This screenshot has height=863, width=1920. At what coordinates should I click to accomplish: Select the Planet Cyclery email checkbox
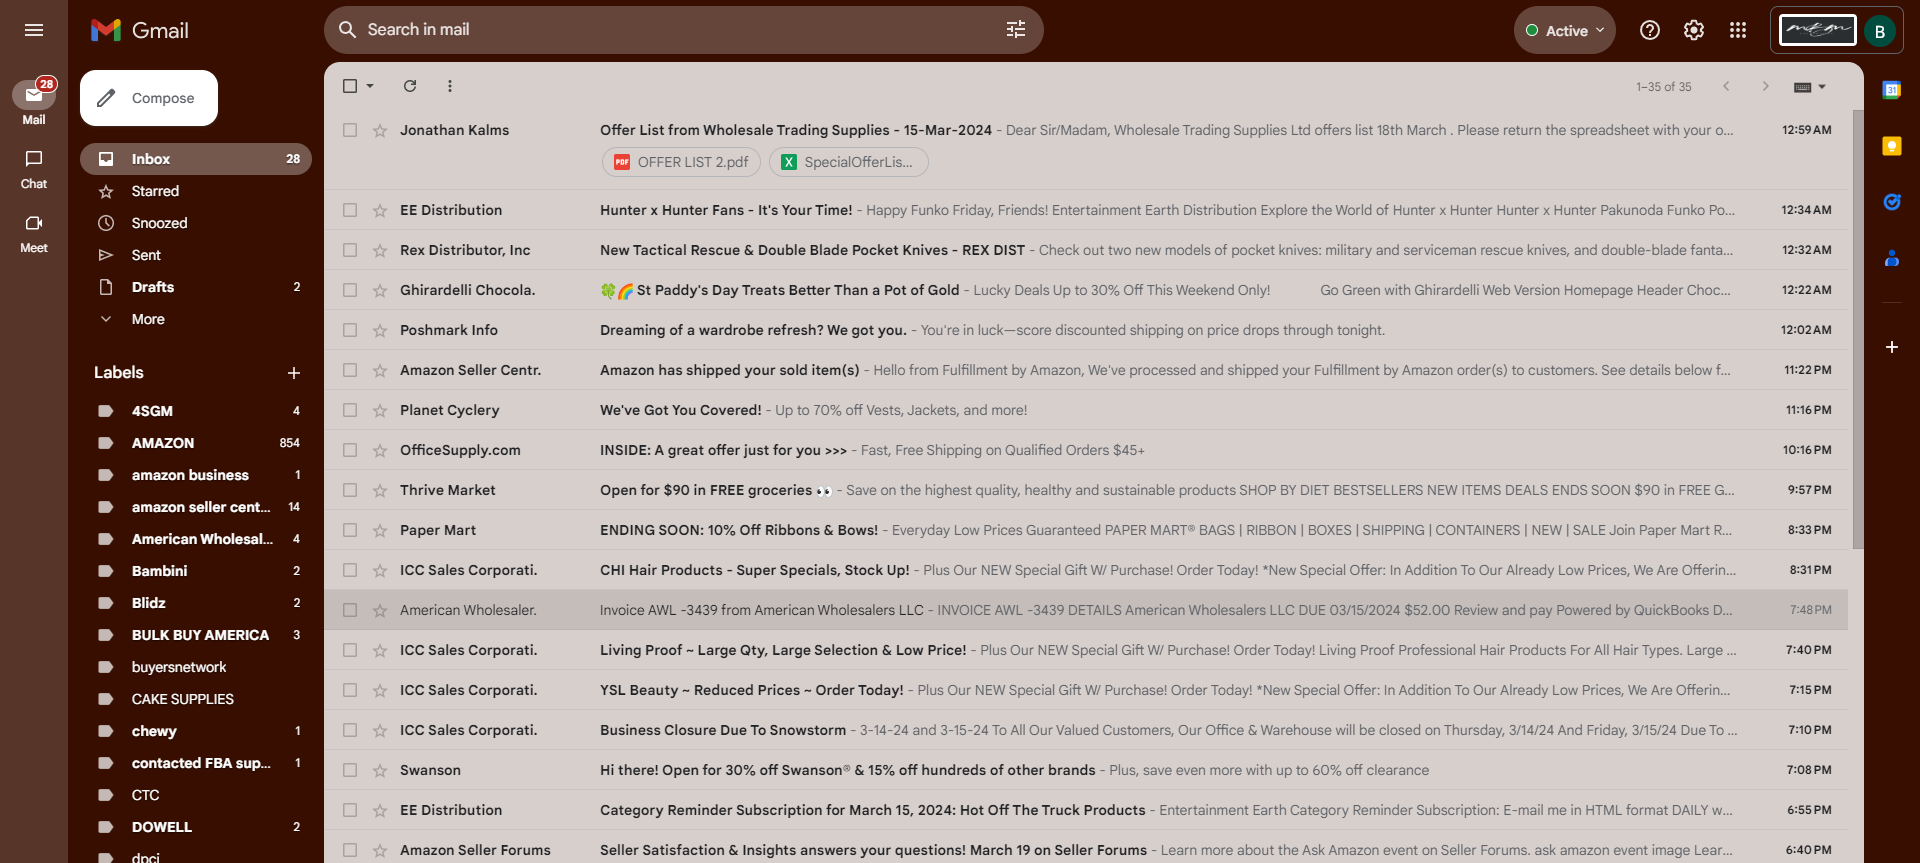[x=350, y=410]
